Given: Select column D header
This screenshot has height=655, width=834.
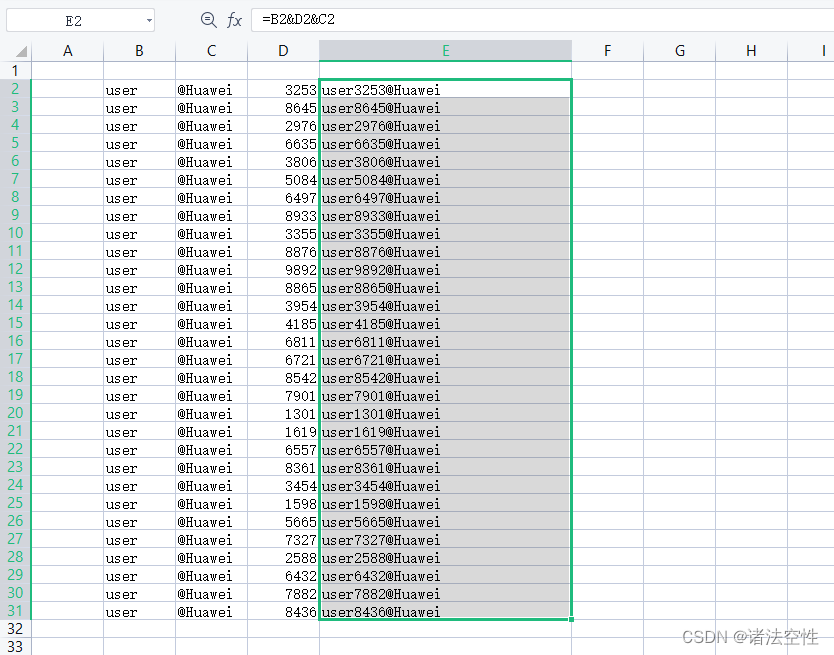Looking at the screenshot, I should tap(283, 51).
